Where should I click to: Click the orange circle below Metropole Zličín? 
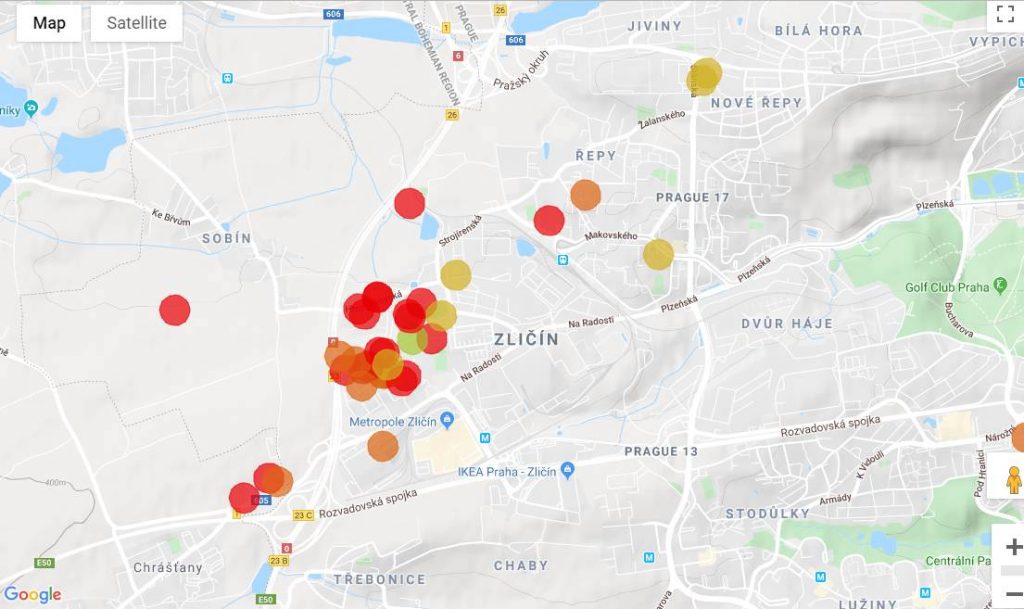[382, 446]
